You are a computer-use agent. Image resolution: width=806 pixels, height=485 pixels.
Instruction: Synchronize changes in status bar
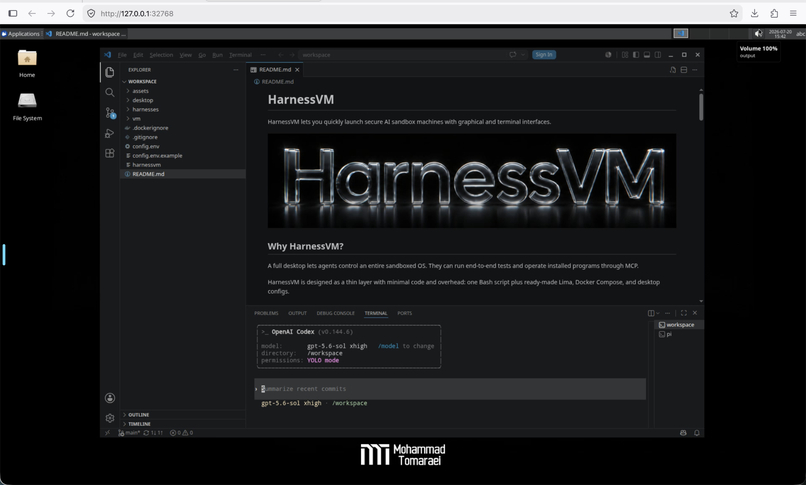pyautogui.click(x=153, y=433)
